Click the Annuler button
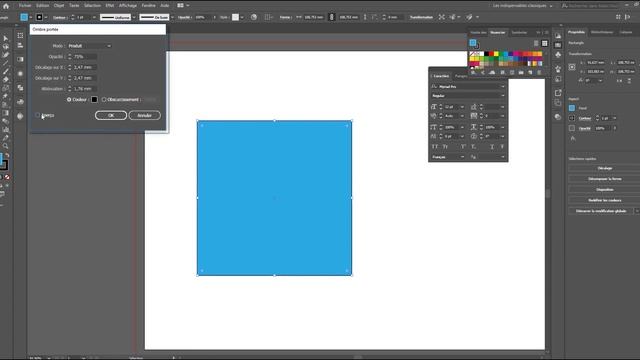This screenshot has width=640, height=360. [x=144, y=116]
